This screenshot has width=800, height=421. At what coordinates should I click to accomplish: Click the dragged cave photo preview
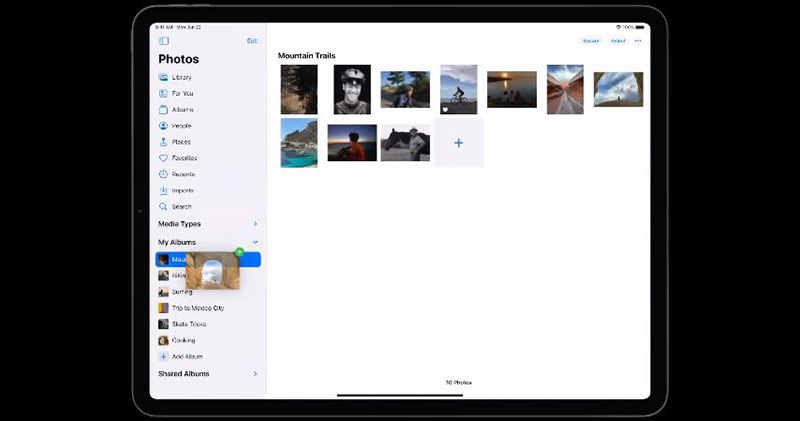click(213, 271)
